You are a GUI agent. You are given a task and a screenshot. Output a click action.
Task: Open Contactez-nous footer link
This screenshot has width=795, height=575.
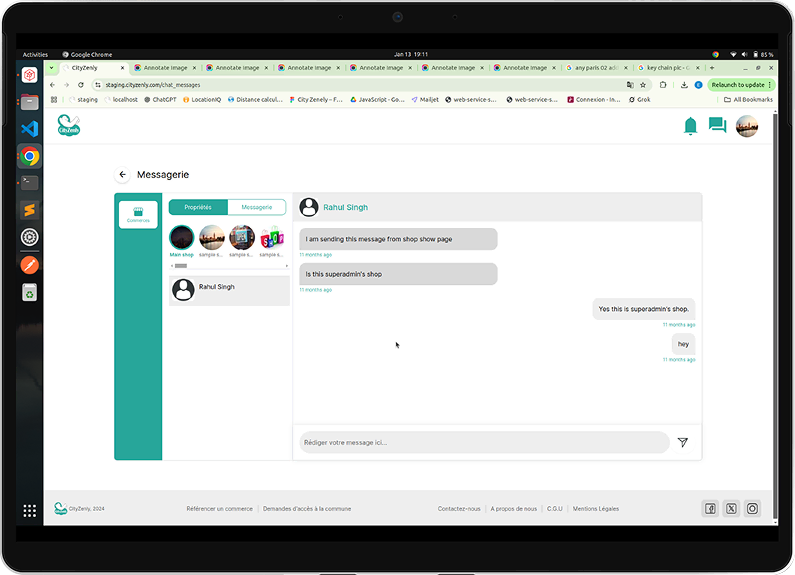point(459,509)
